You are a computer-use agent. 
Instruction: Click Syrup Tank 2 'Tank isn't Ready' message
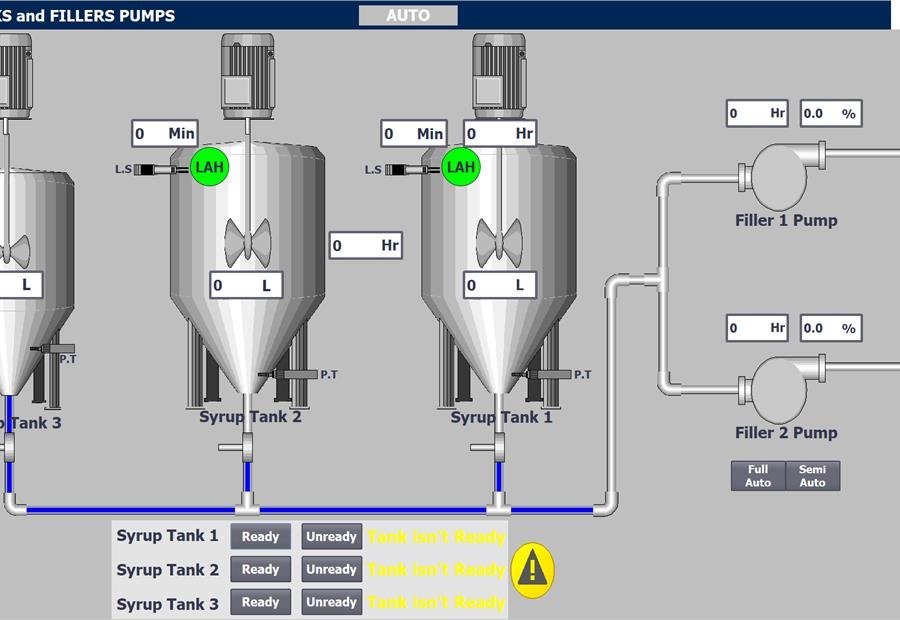coord(436,570)
